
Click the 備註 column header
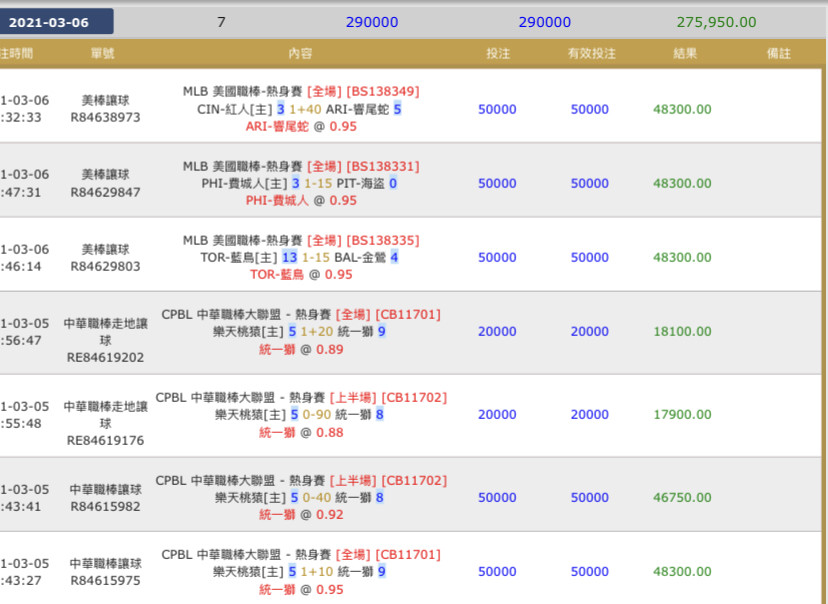(x=778, y=53)
